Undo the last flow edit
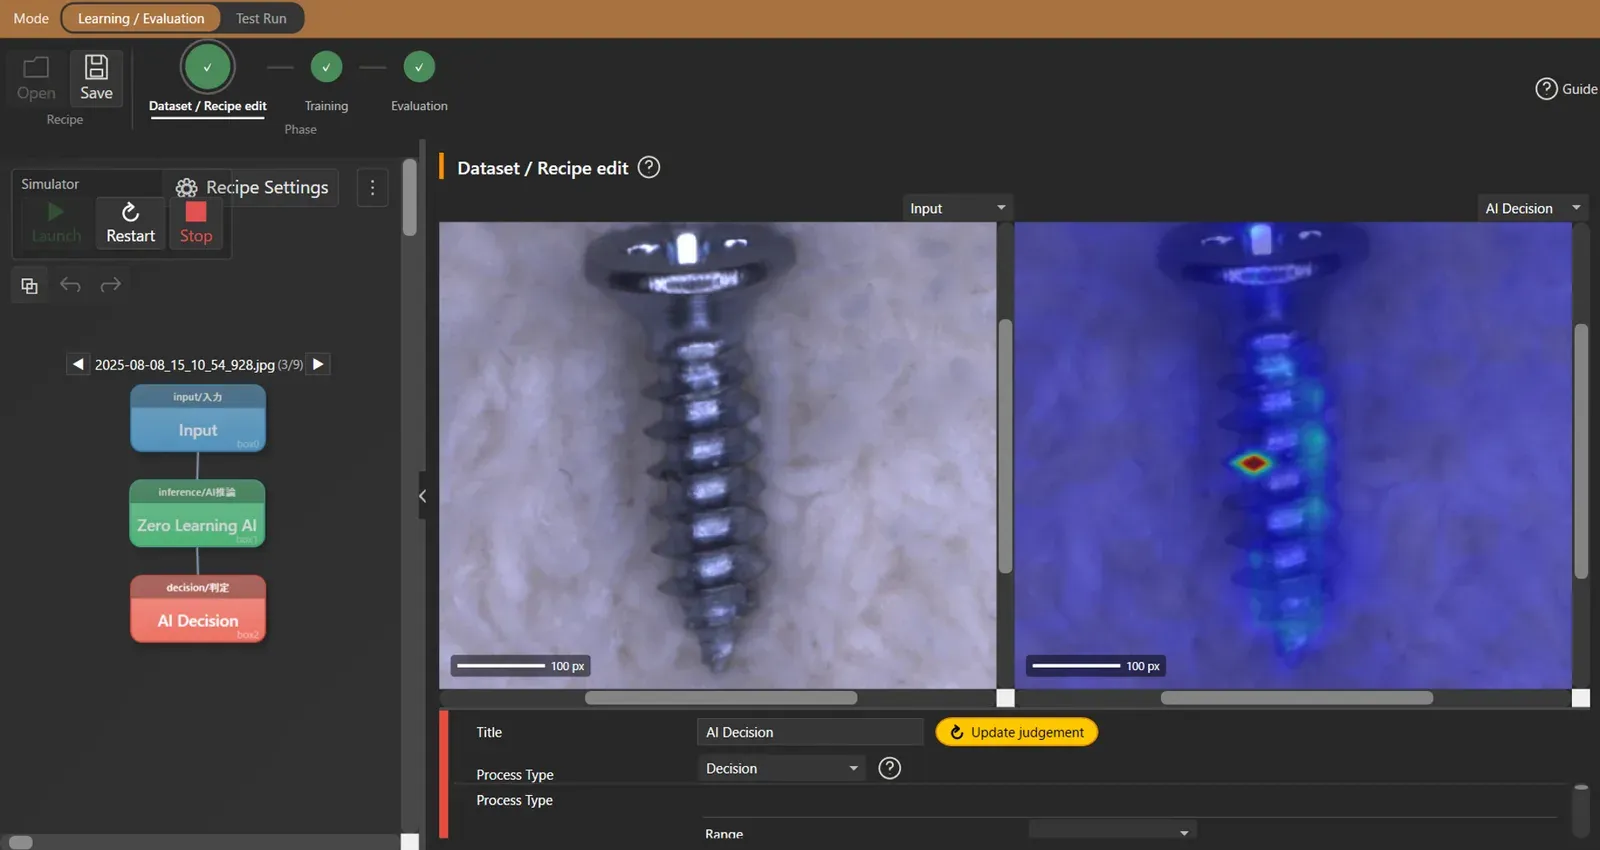 tap(70, 285)
